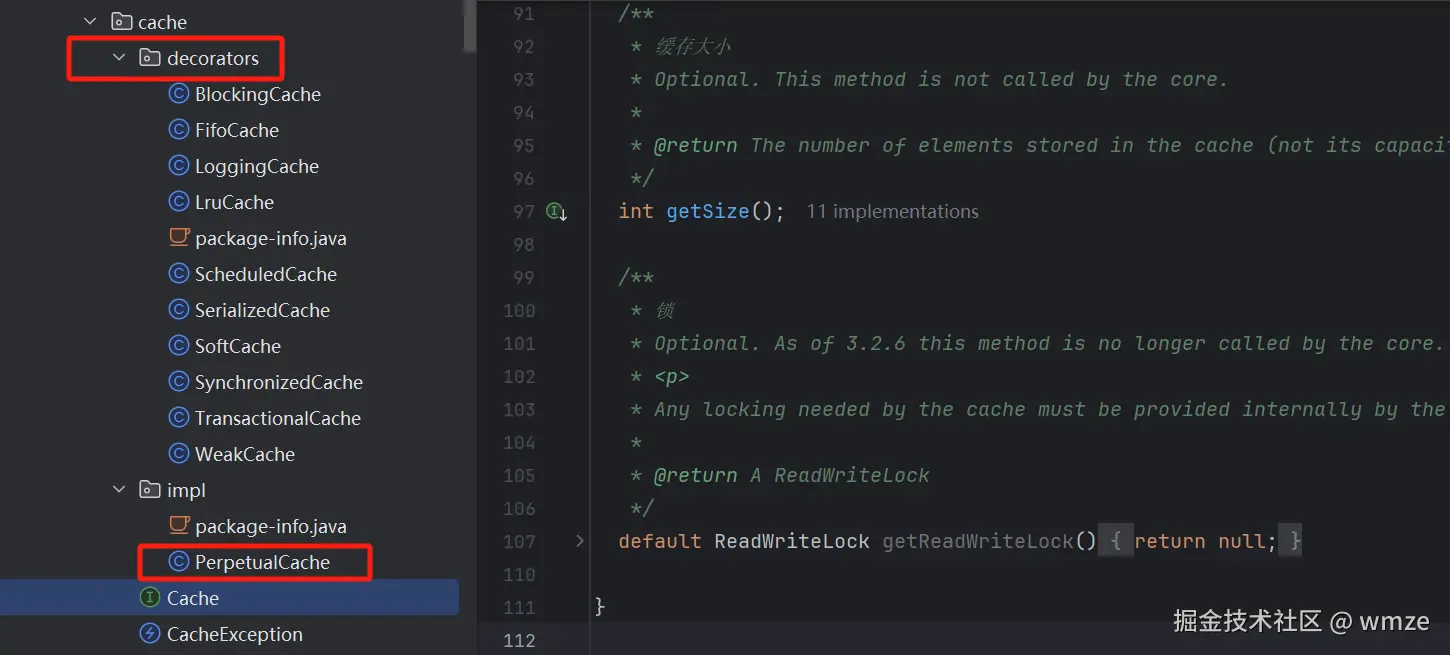This screenshot has width=1450, height=655.
Task: Select the FifoCache file
Action: [236, 130]
